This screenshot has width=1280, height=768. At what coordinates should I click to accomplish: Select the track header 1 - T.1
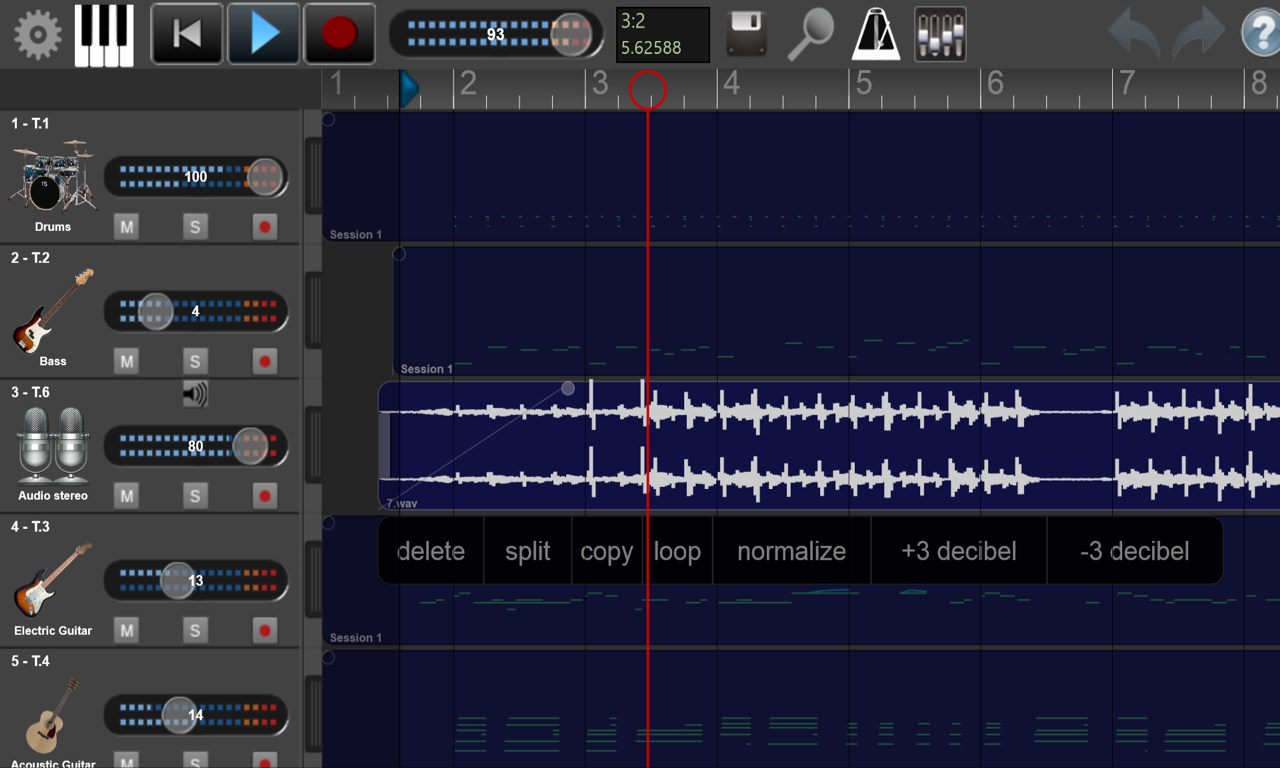click(30, 124)
